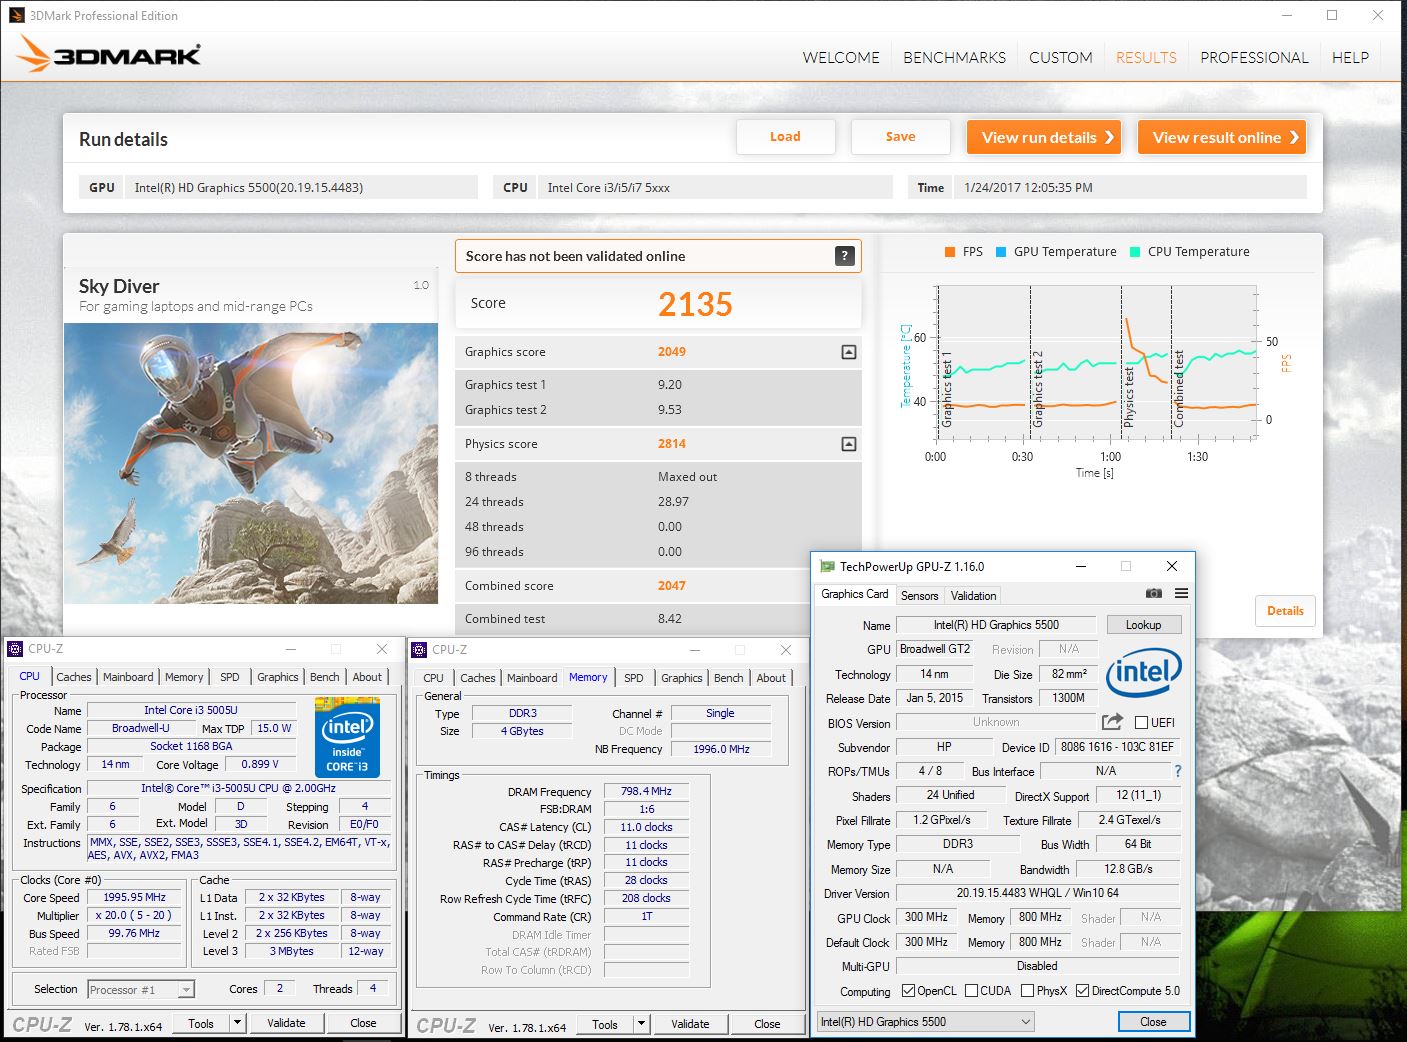This screenshot has width=1407, height=1042.
Task: Click the CPU Name field Intel Core i3 5005U
Action: coord(190,710)
